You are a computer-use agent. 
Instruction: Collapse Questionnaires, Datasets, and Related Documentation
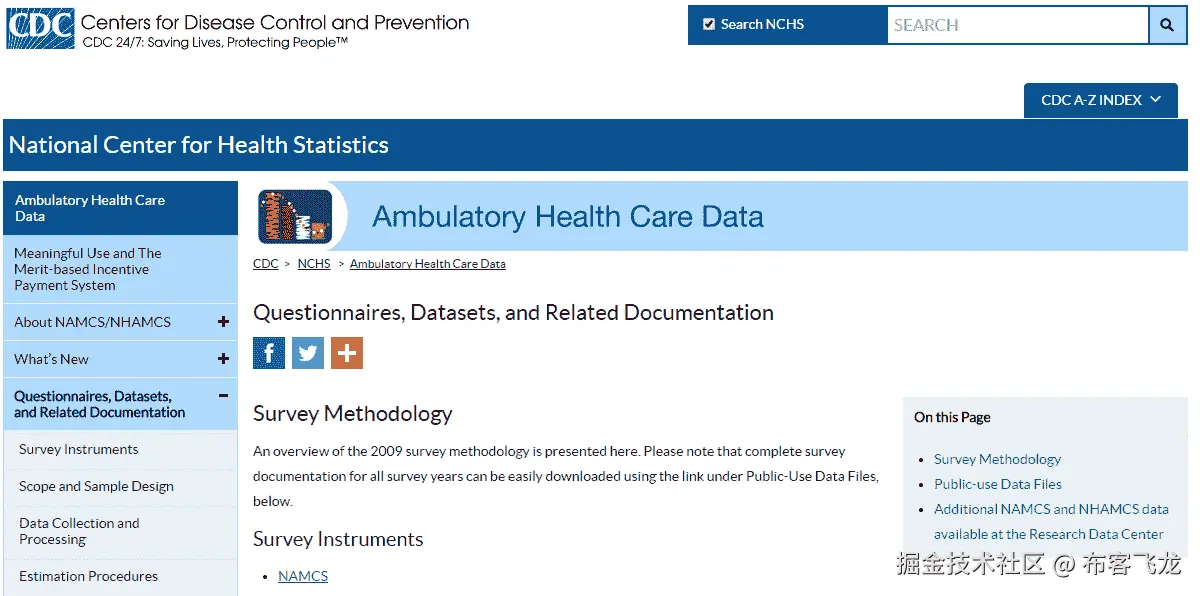pos(223,396)
